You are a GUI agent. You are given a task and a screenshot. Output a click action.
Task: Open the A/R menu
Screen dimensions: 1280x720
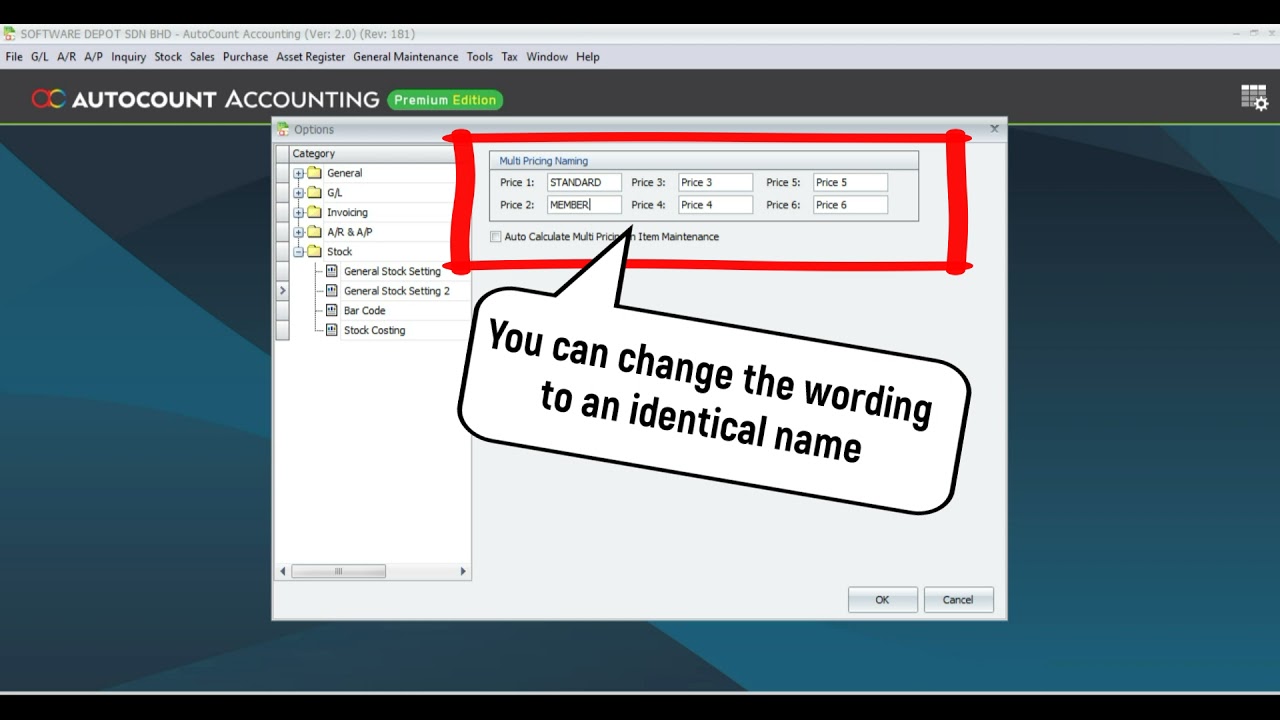click(66, 57)
